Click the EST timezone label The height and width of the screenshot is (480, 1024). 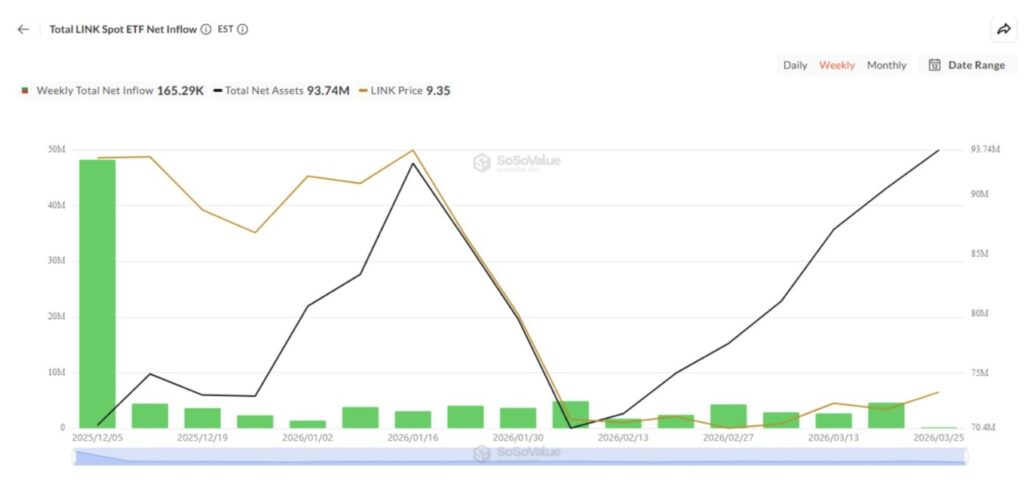point(225,29)
